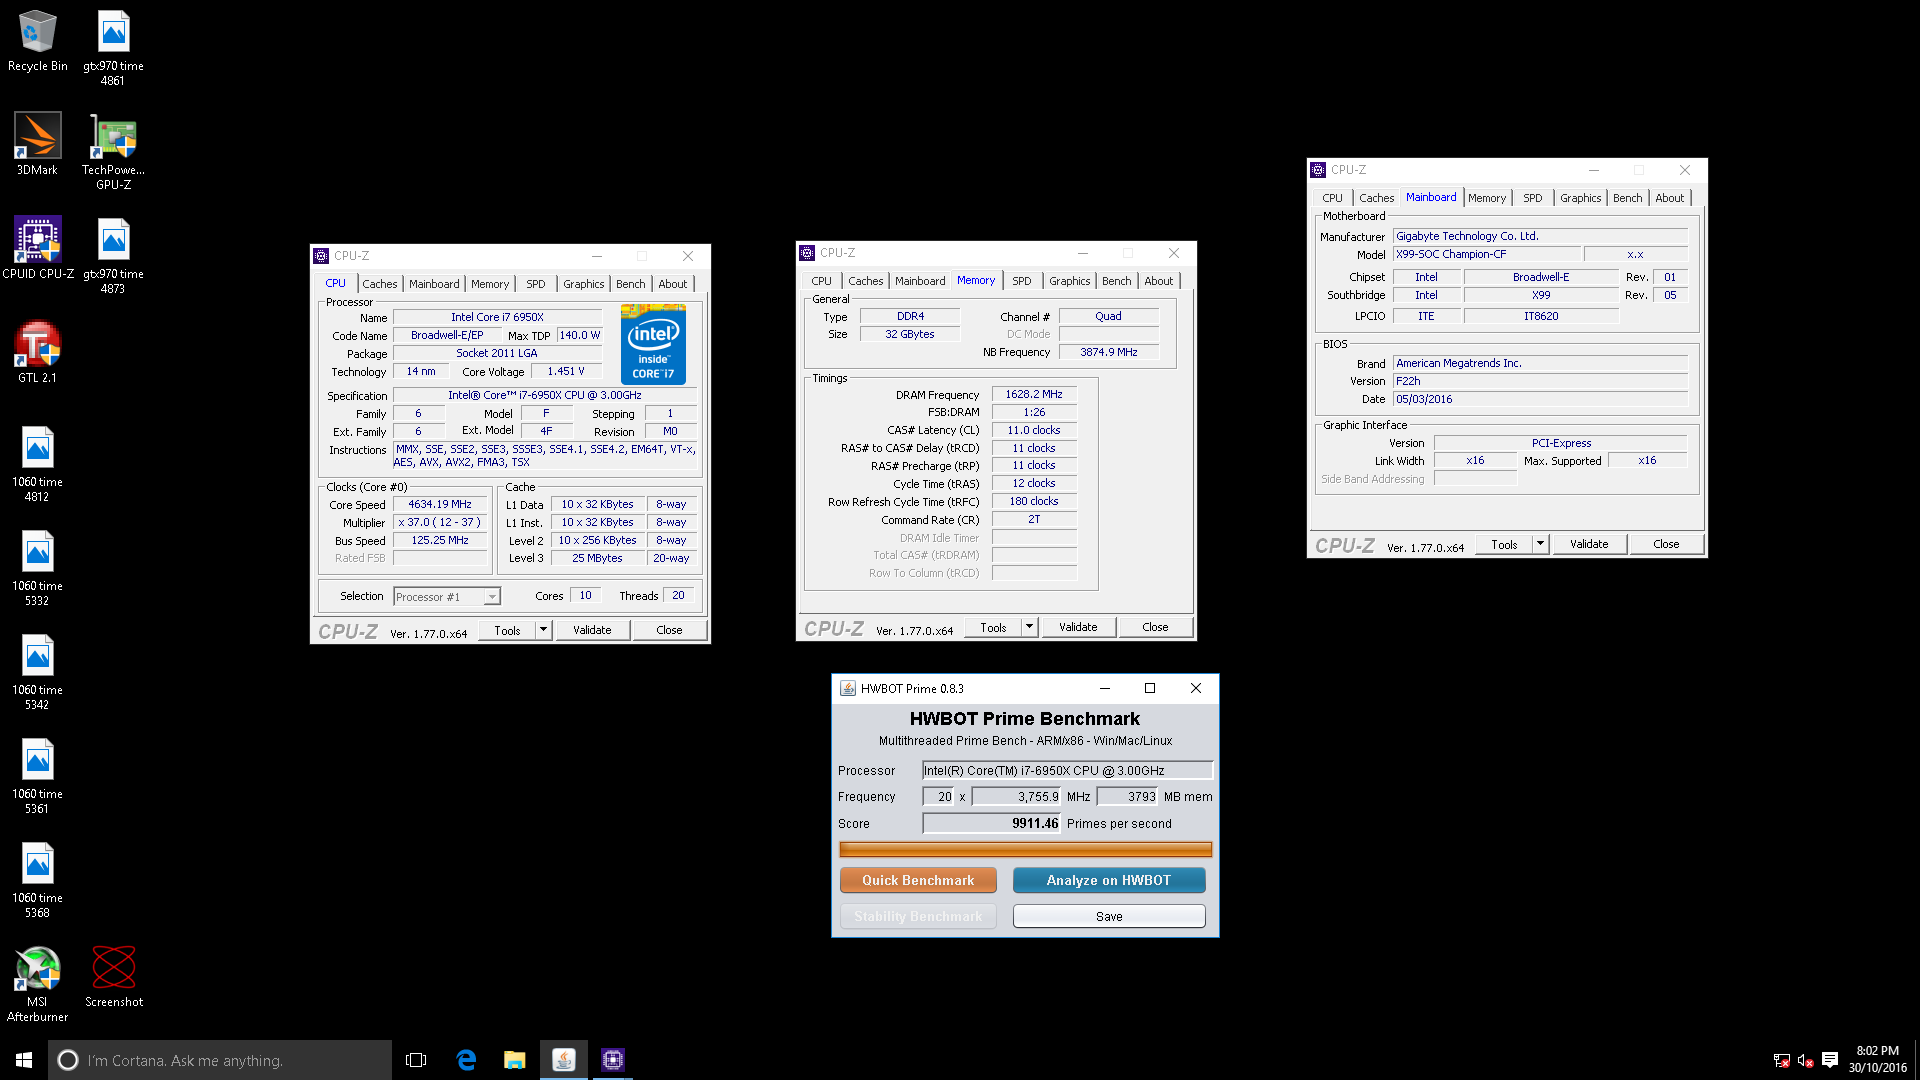Click the HWBOT Prime orange progress bar
Screen dimensions: 1920x1080
[1025, 849]
